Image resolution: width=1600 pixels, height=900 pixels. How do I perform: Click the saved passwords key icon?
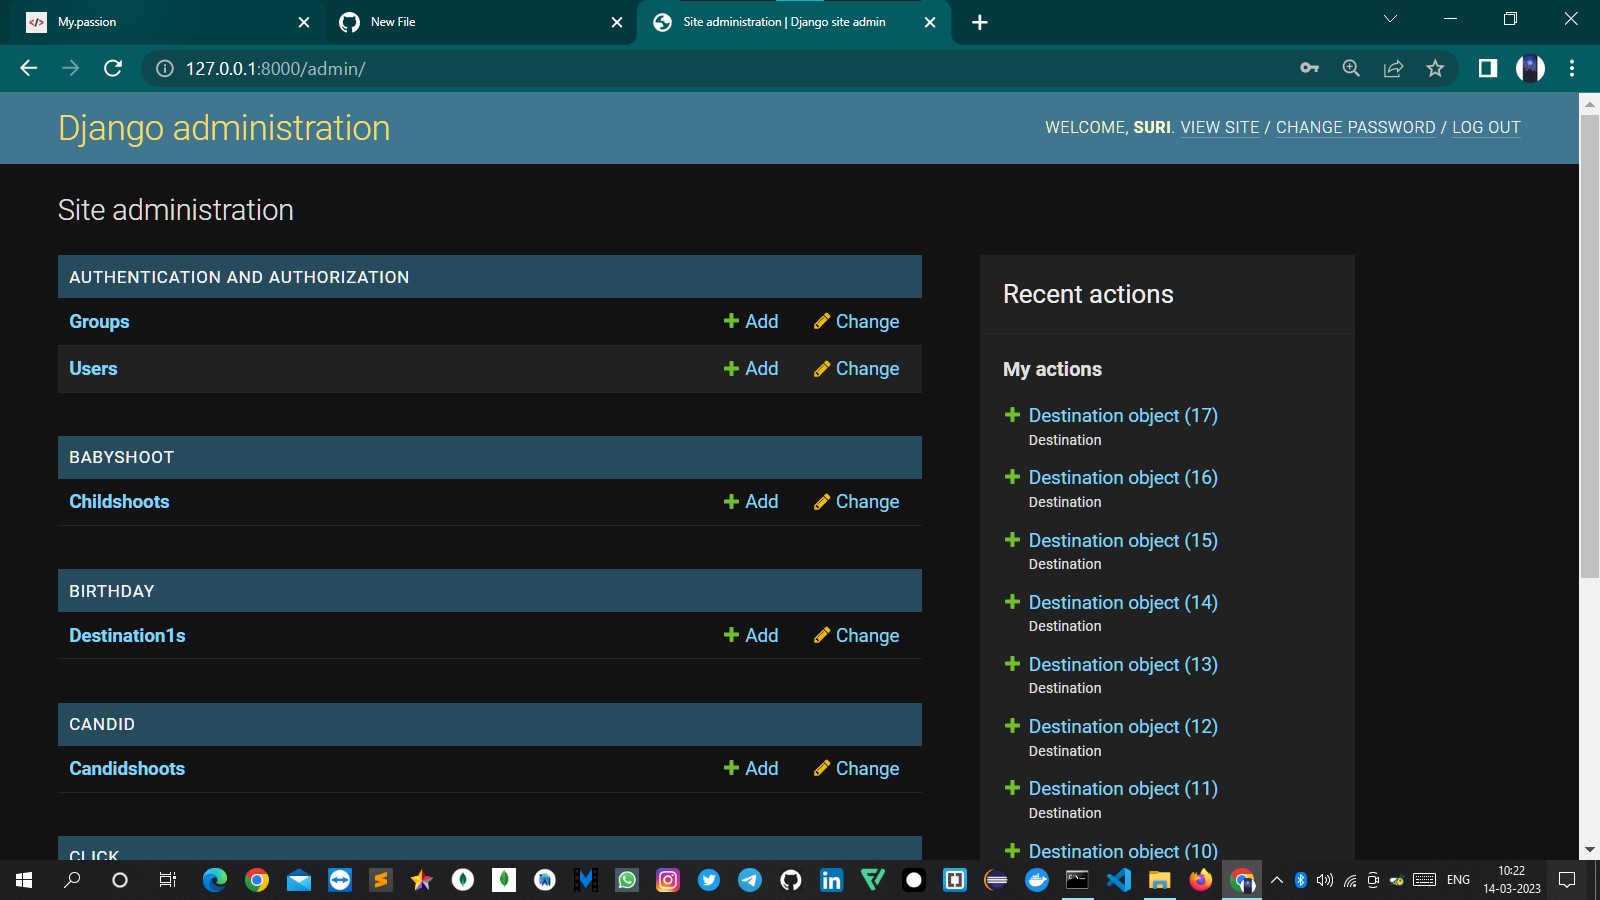(x=1309, y=68)
